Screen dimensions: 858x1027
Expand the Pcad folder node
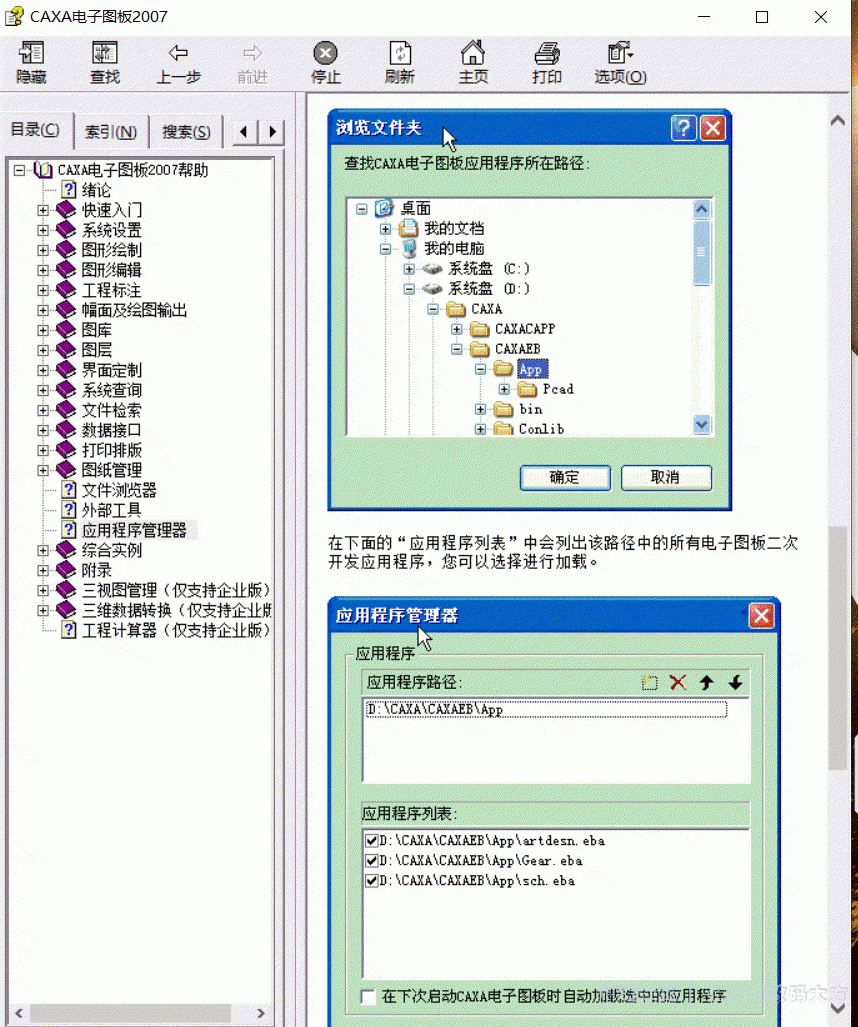pos(504,389)
